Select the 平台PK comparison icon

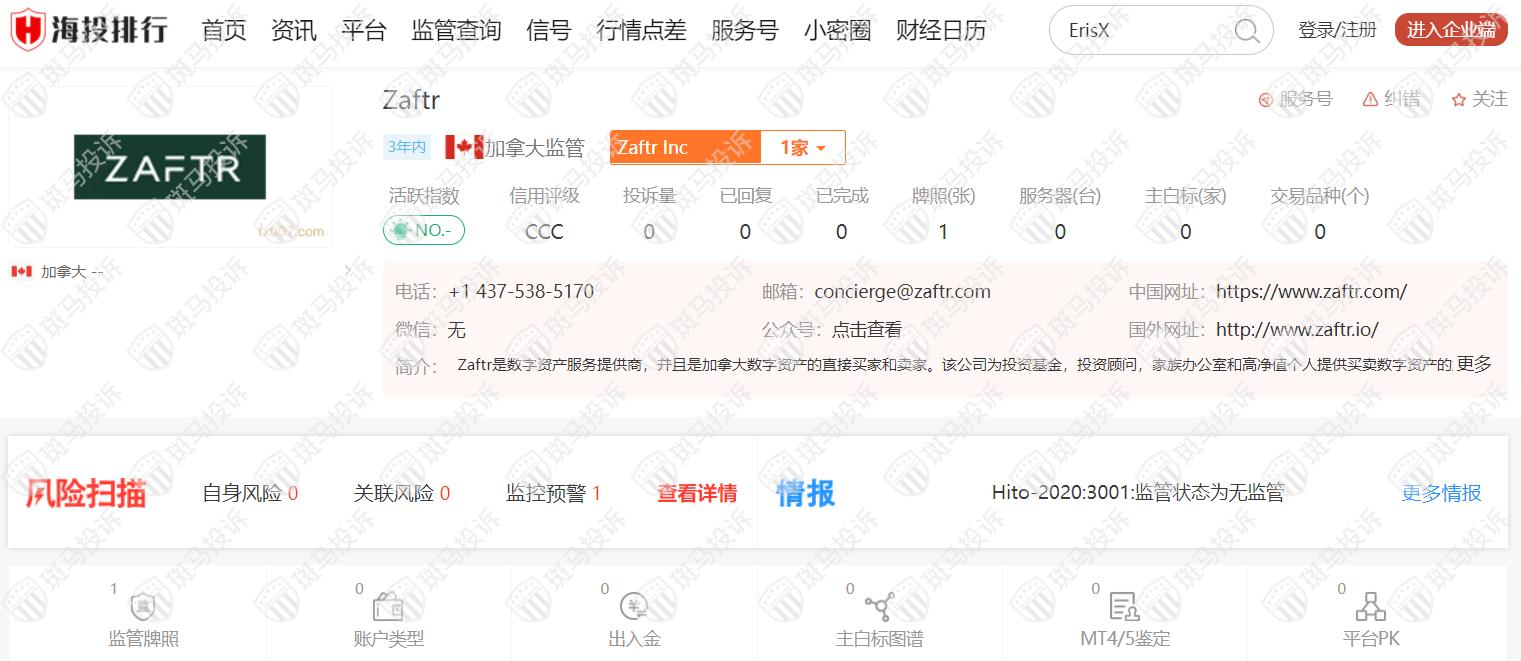1370,607
